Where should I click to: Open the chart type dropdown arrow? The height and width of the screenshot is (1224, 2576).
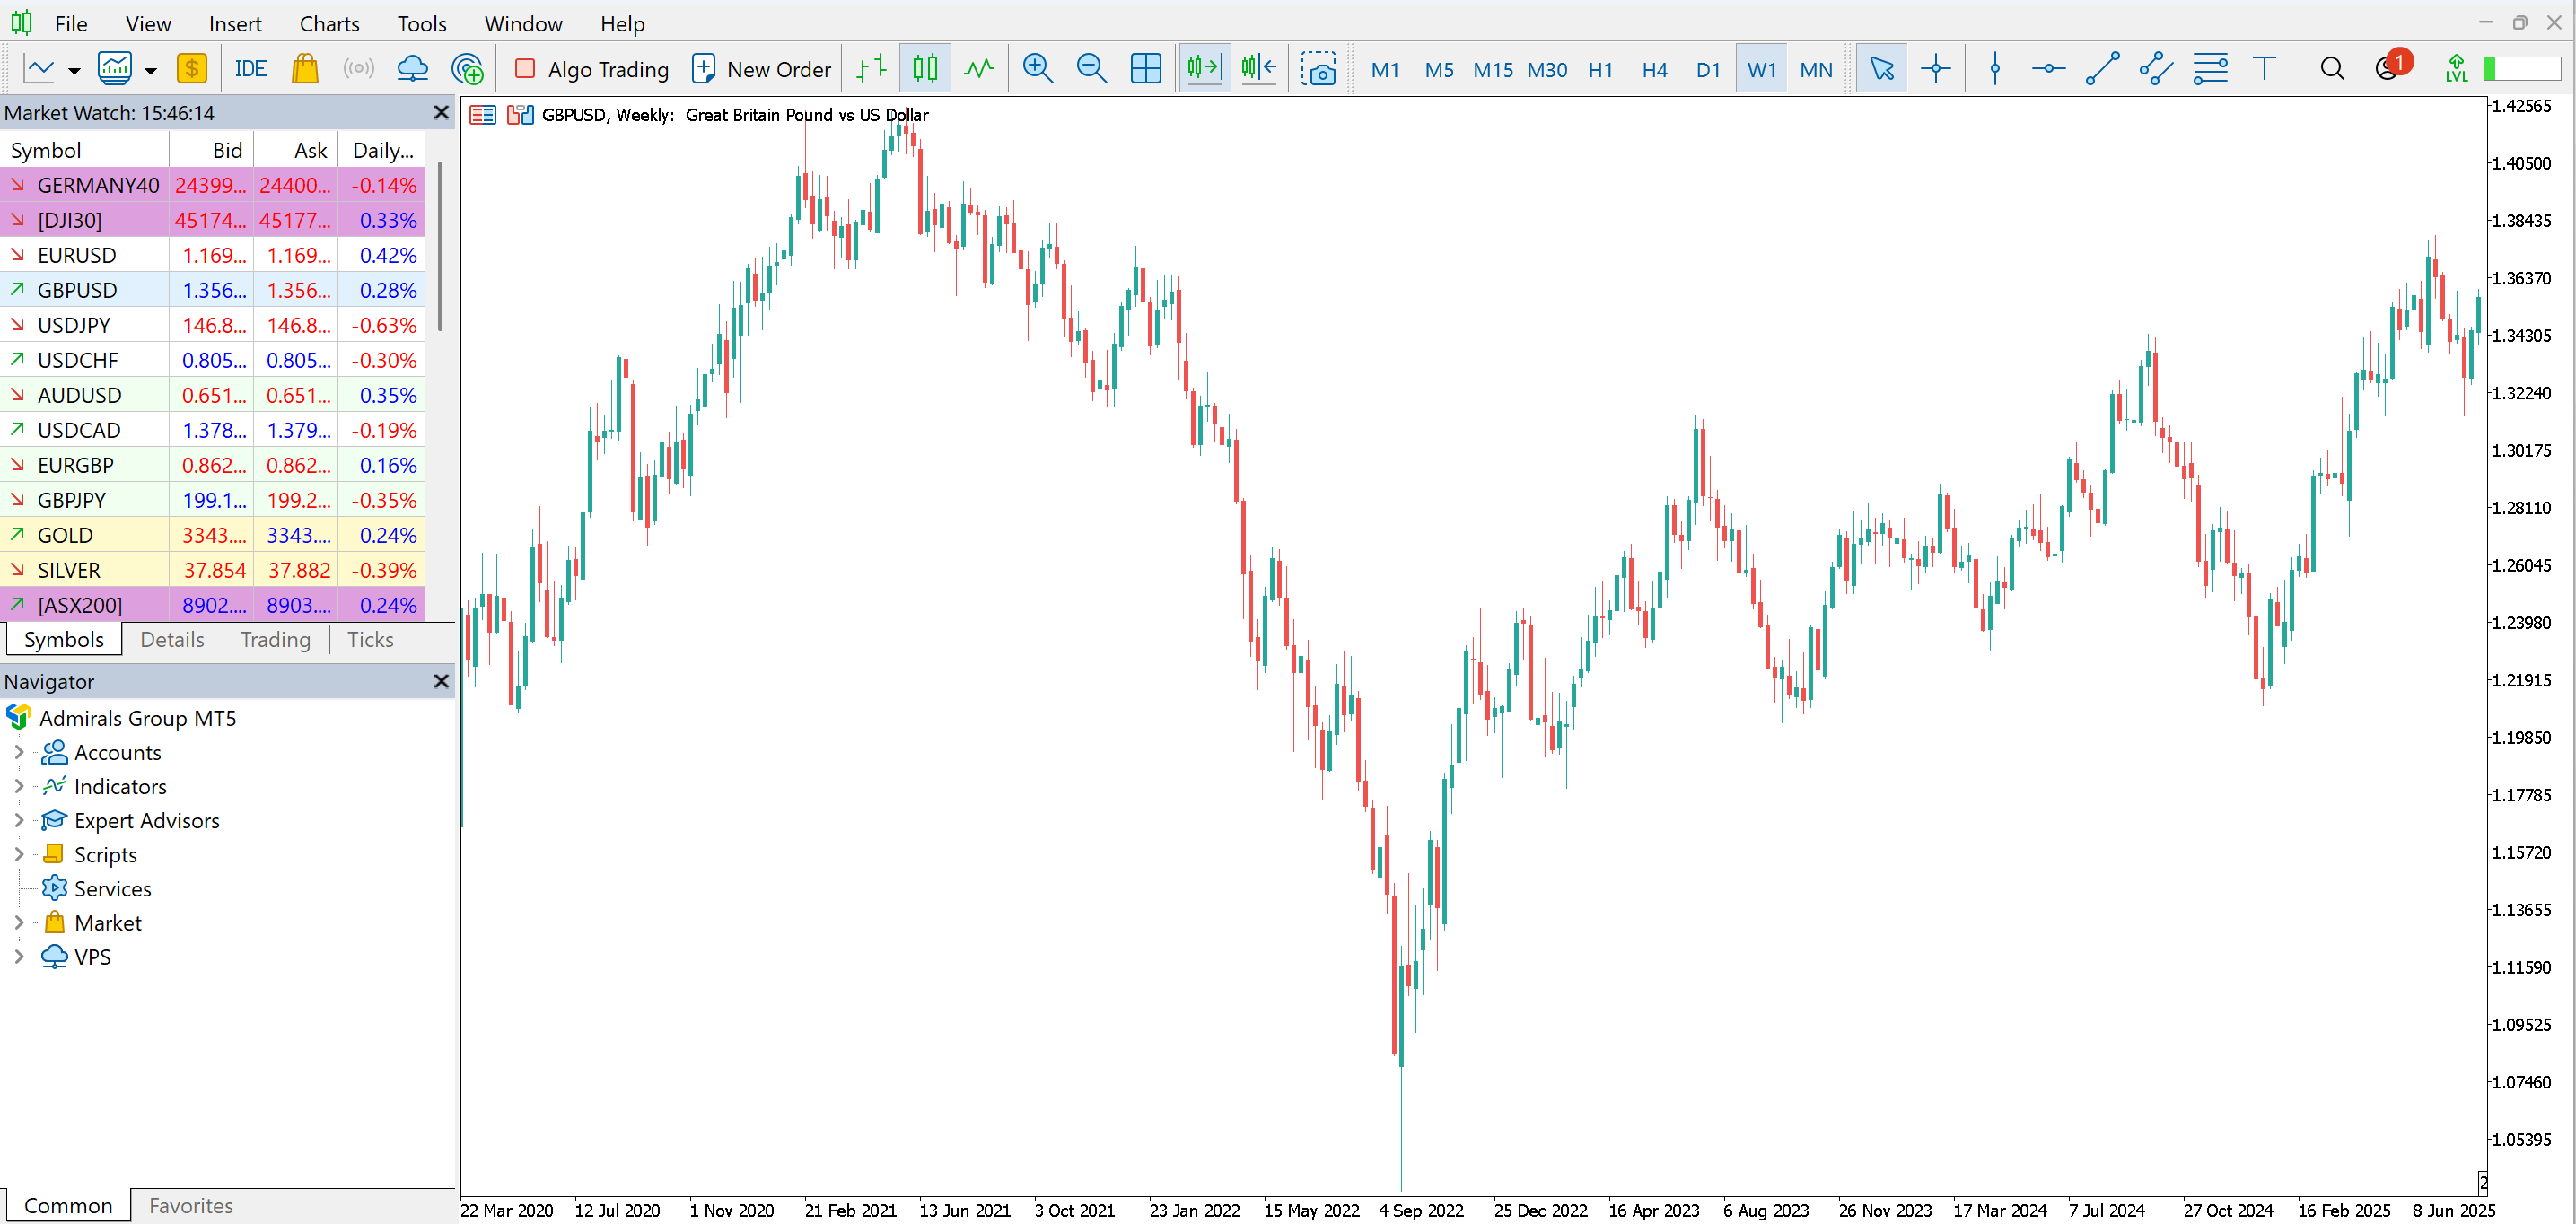pos(74,70)
